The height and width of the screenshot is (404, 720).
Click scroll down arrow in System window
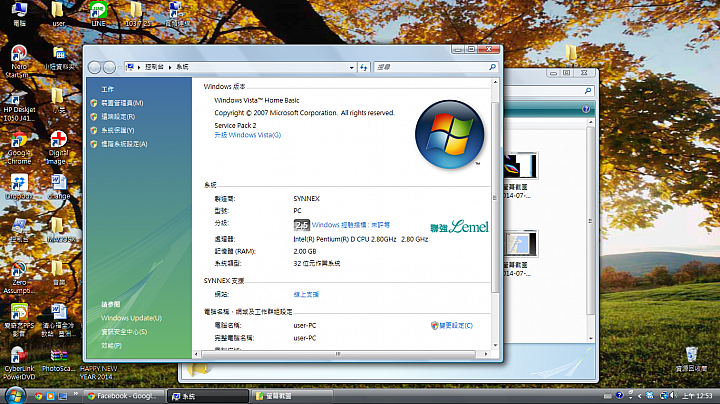495,345
